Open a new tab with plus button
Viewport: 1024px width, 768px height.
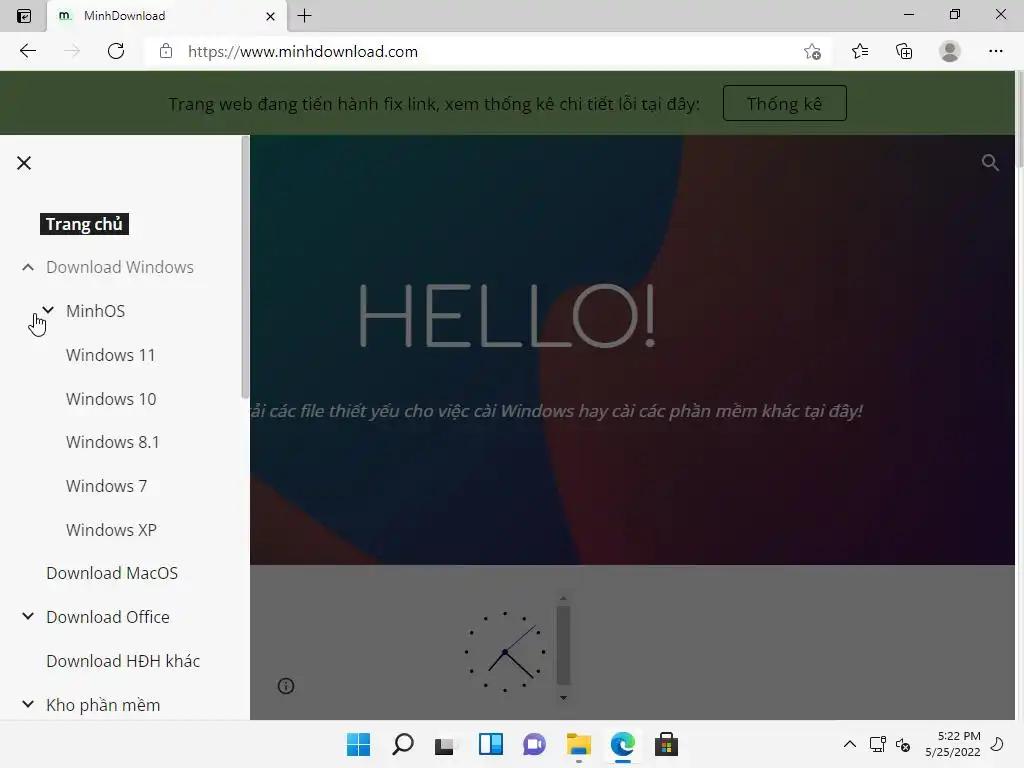click(304, 16)
